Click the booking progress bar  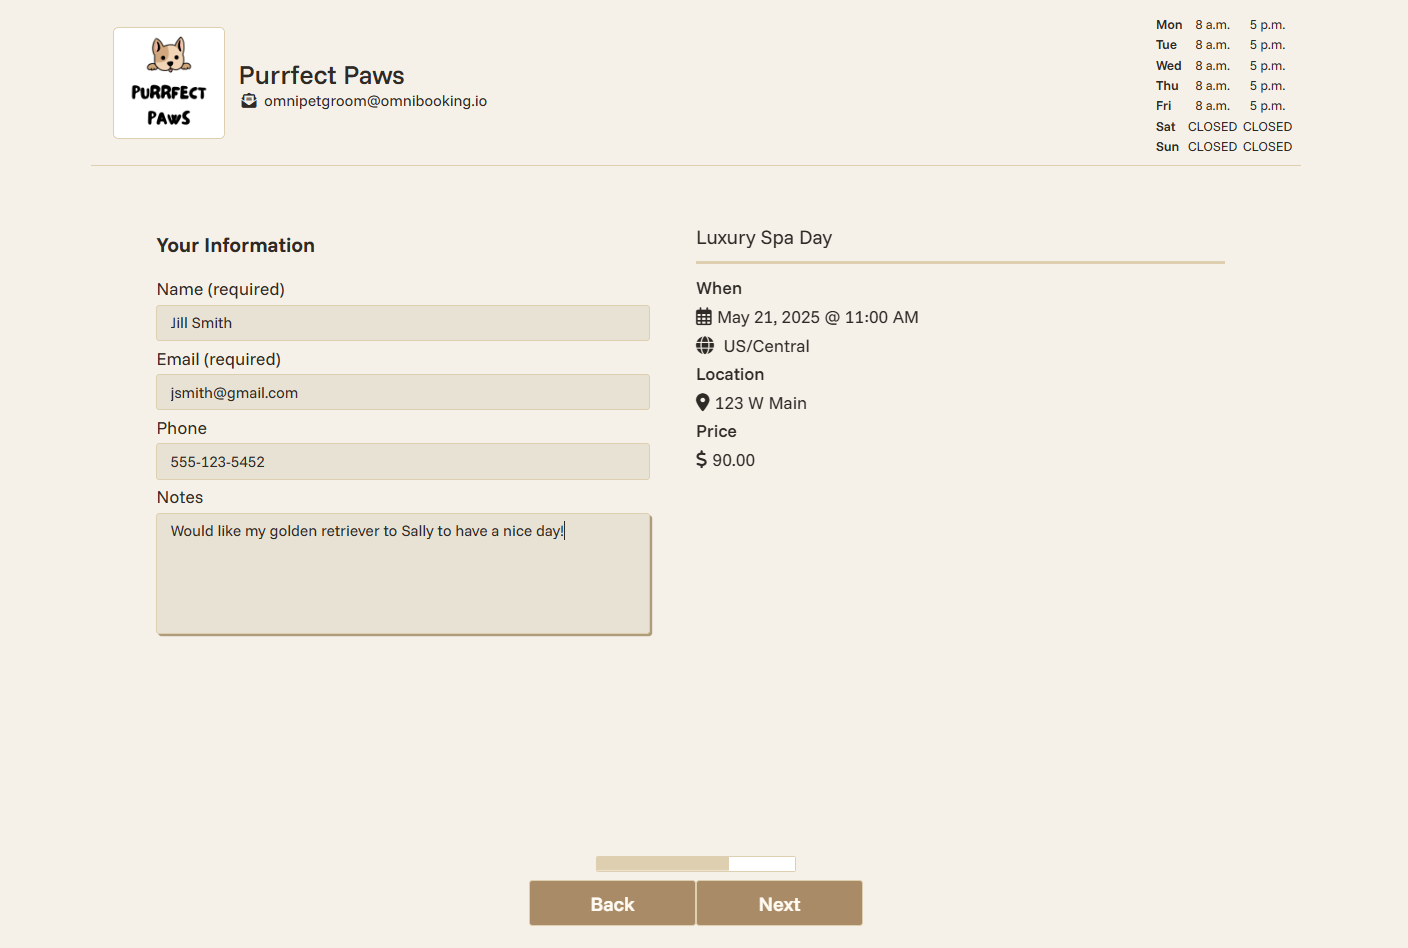tap(696, 864)
